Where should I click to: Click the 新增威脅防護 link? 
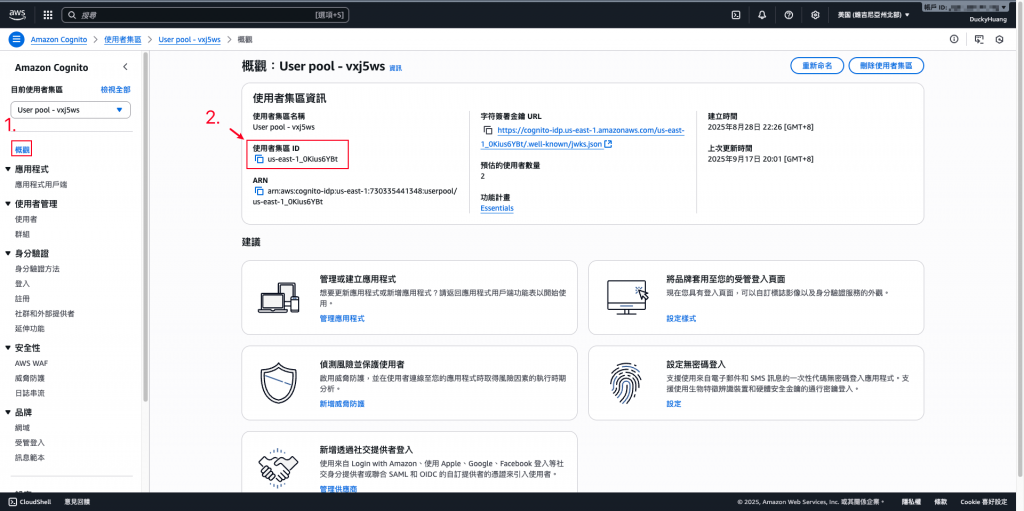[342, 404]
